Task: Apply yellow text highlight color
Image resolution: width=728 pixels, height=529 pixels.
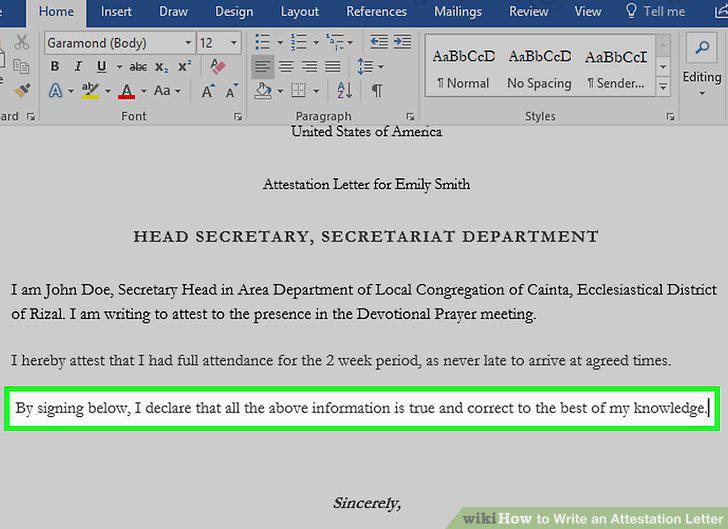Action: click(90, 91)
